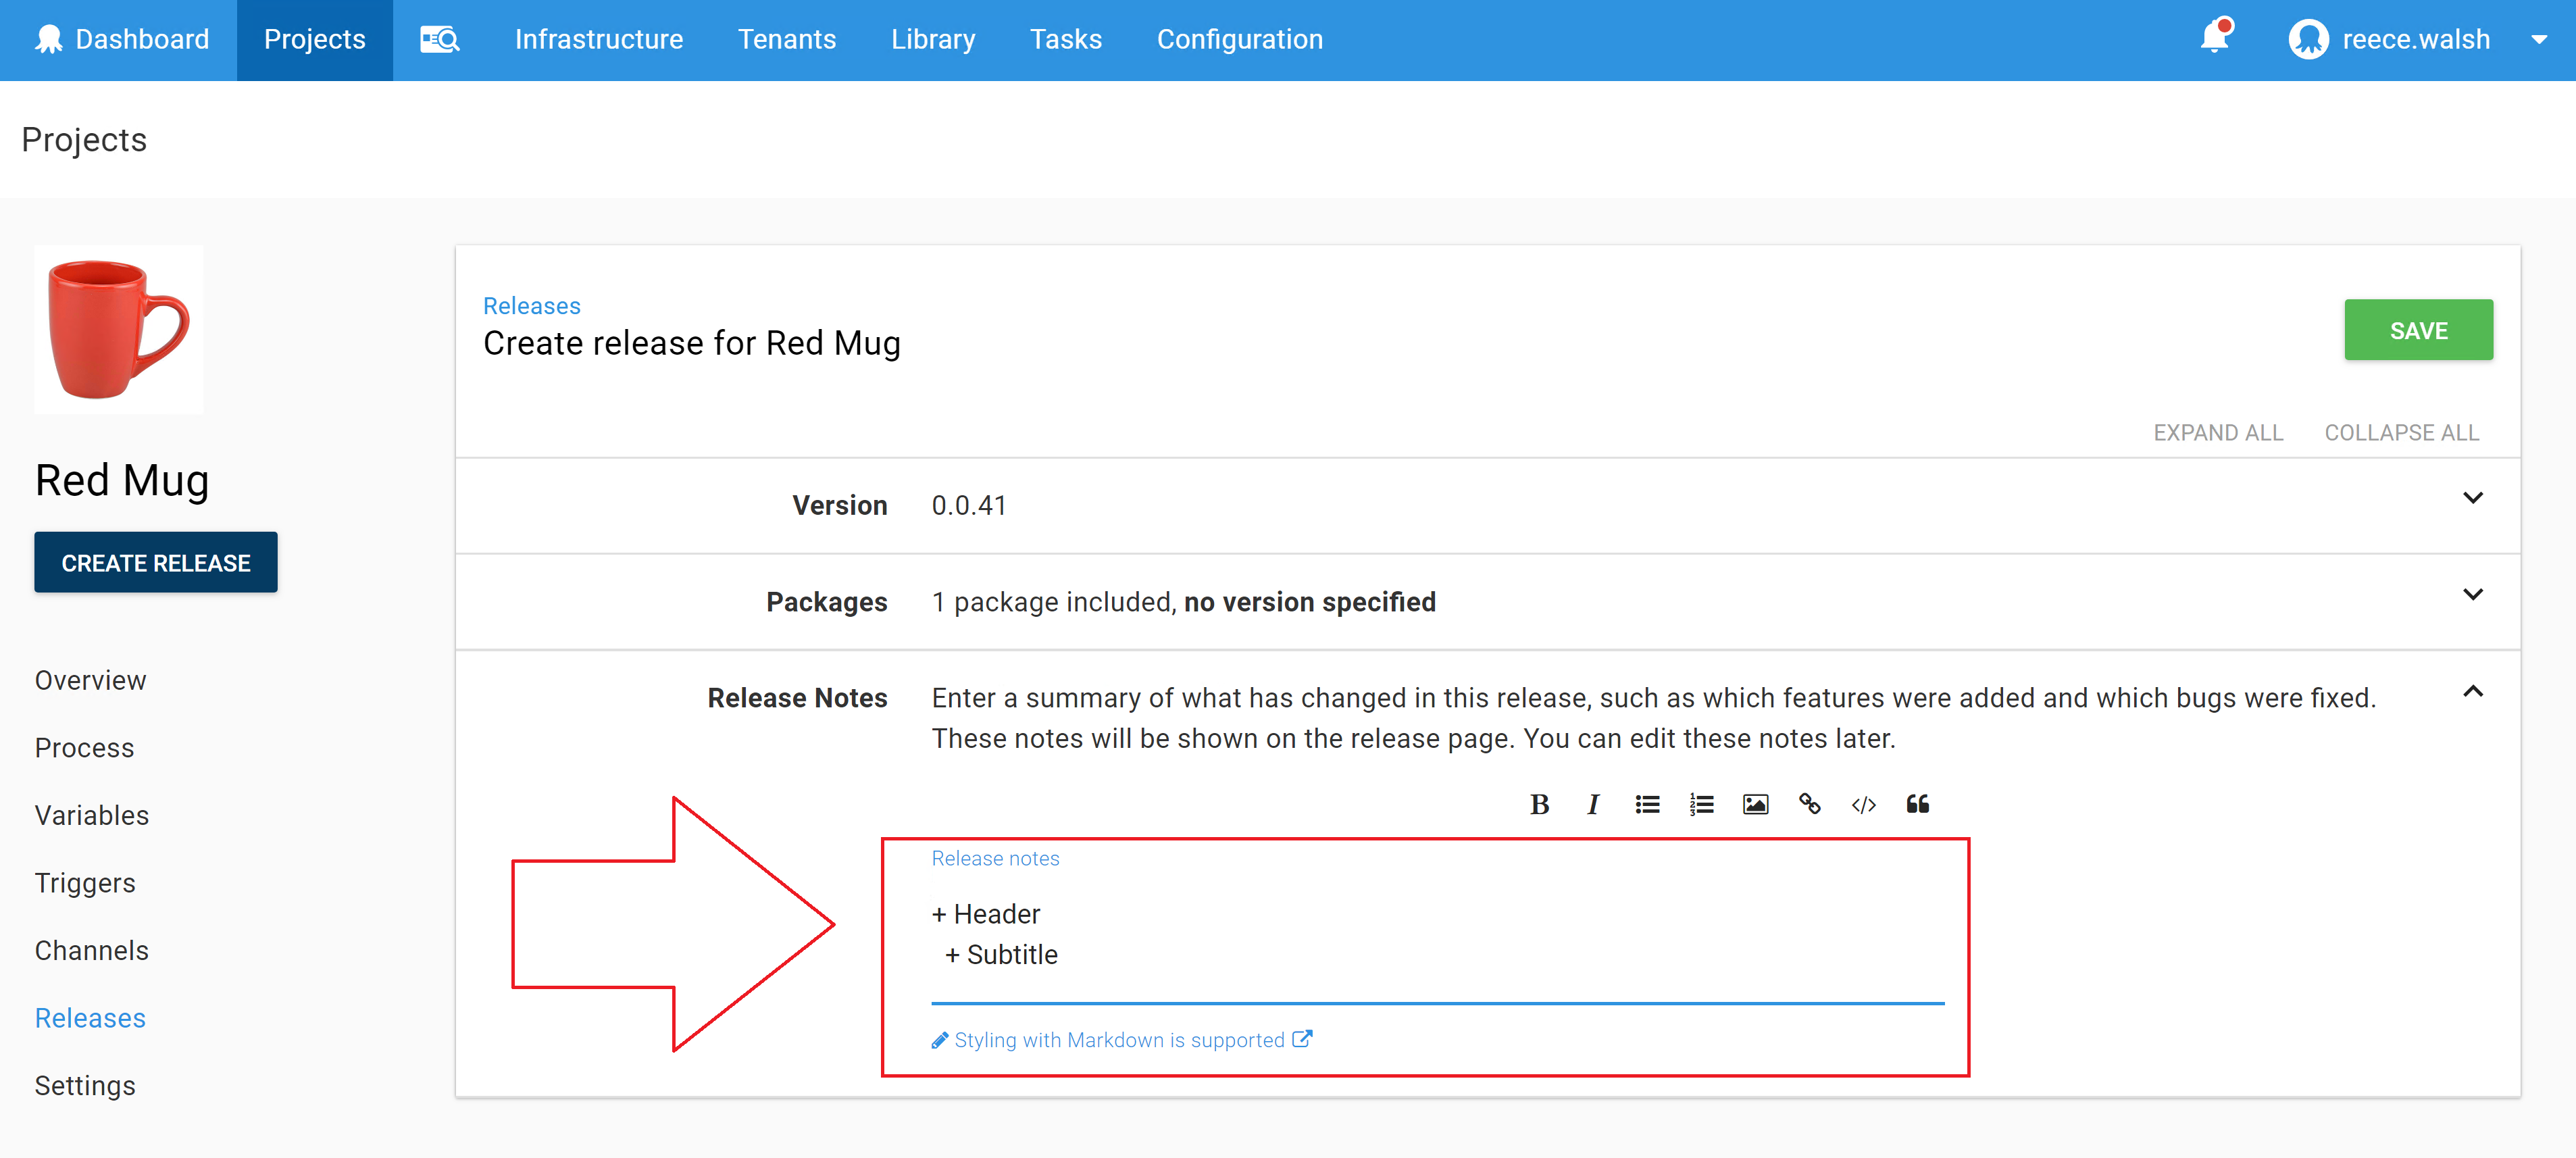2576x1158 pixels.
Task: Insert a code block into release notes
Action: click(1863, 804)
